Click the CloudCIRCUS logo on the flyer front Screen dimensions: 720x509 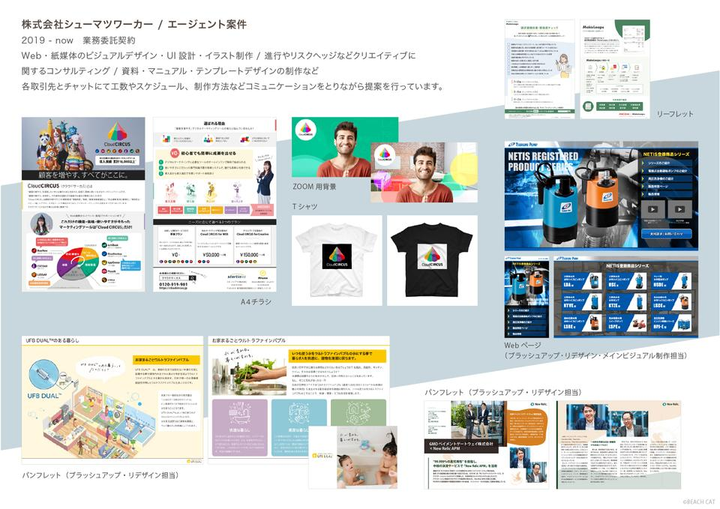118,133
